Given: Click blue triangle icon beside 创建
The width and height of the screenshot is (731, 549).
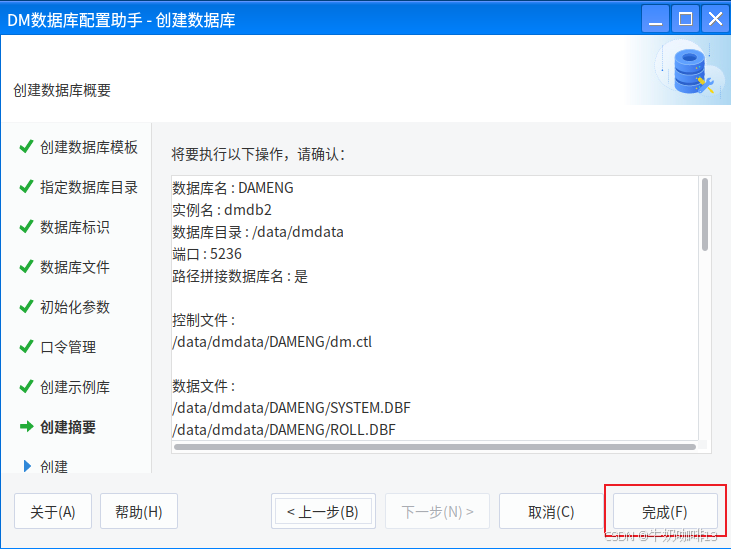Looking at the screenshot, I should [27, 466].
